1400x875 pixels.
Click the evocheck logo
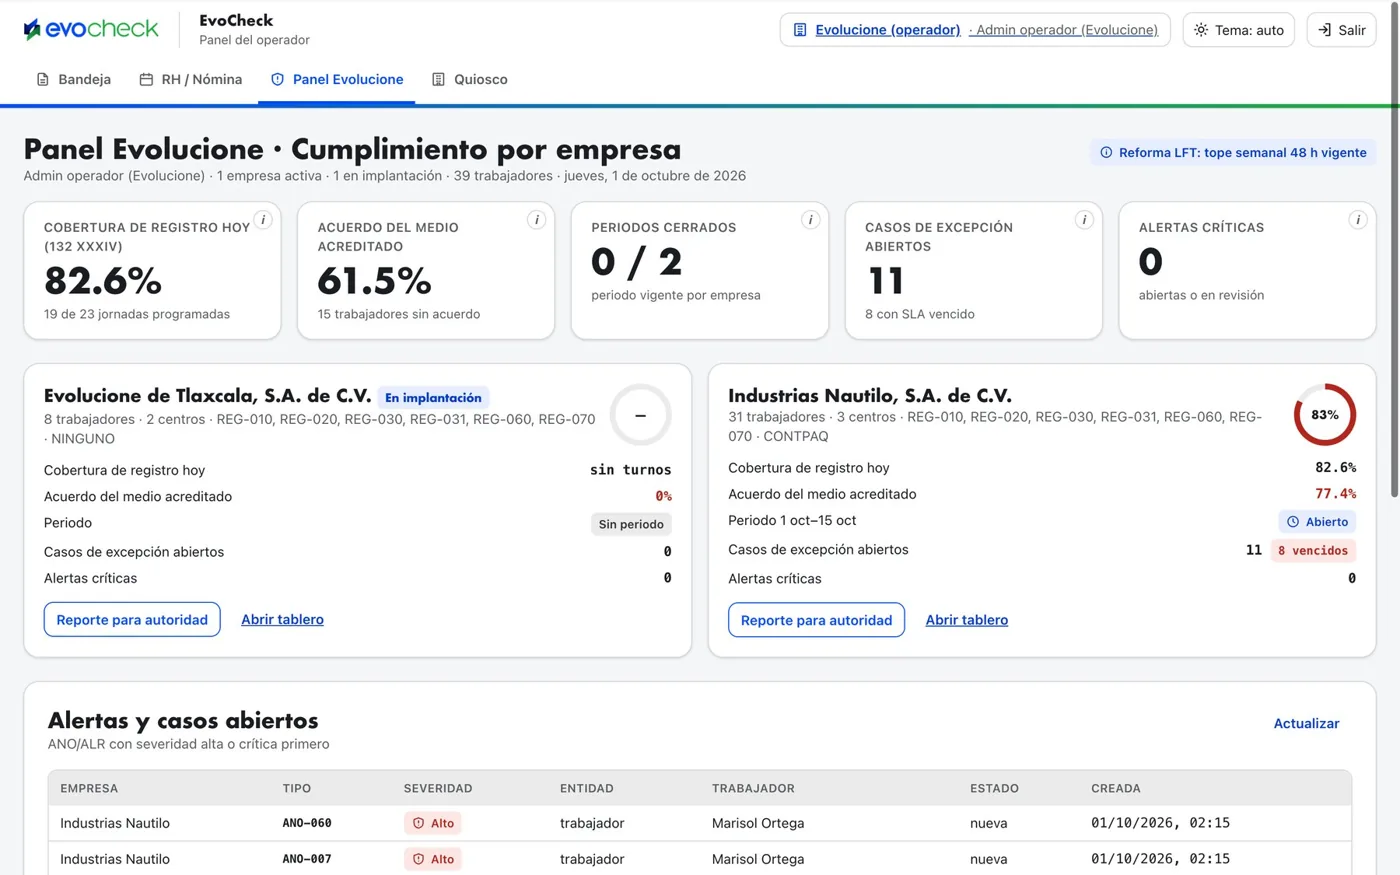[x=91, y=29]
